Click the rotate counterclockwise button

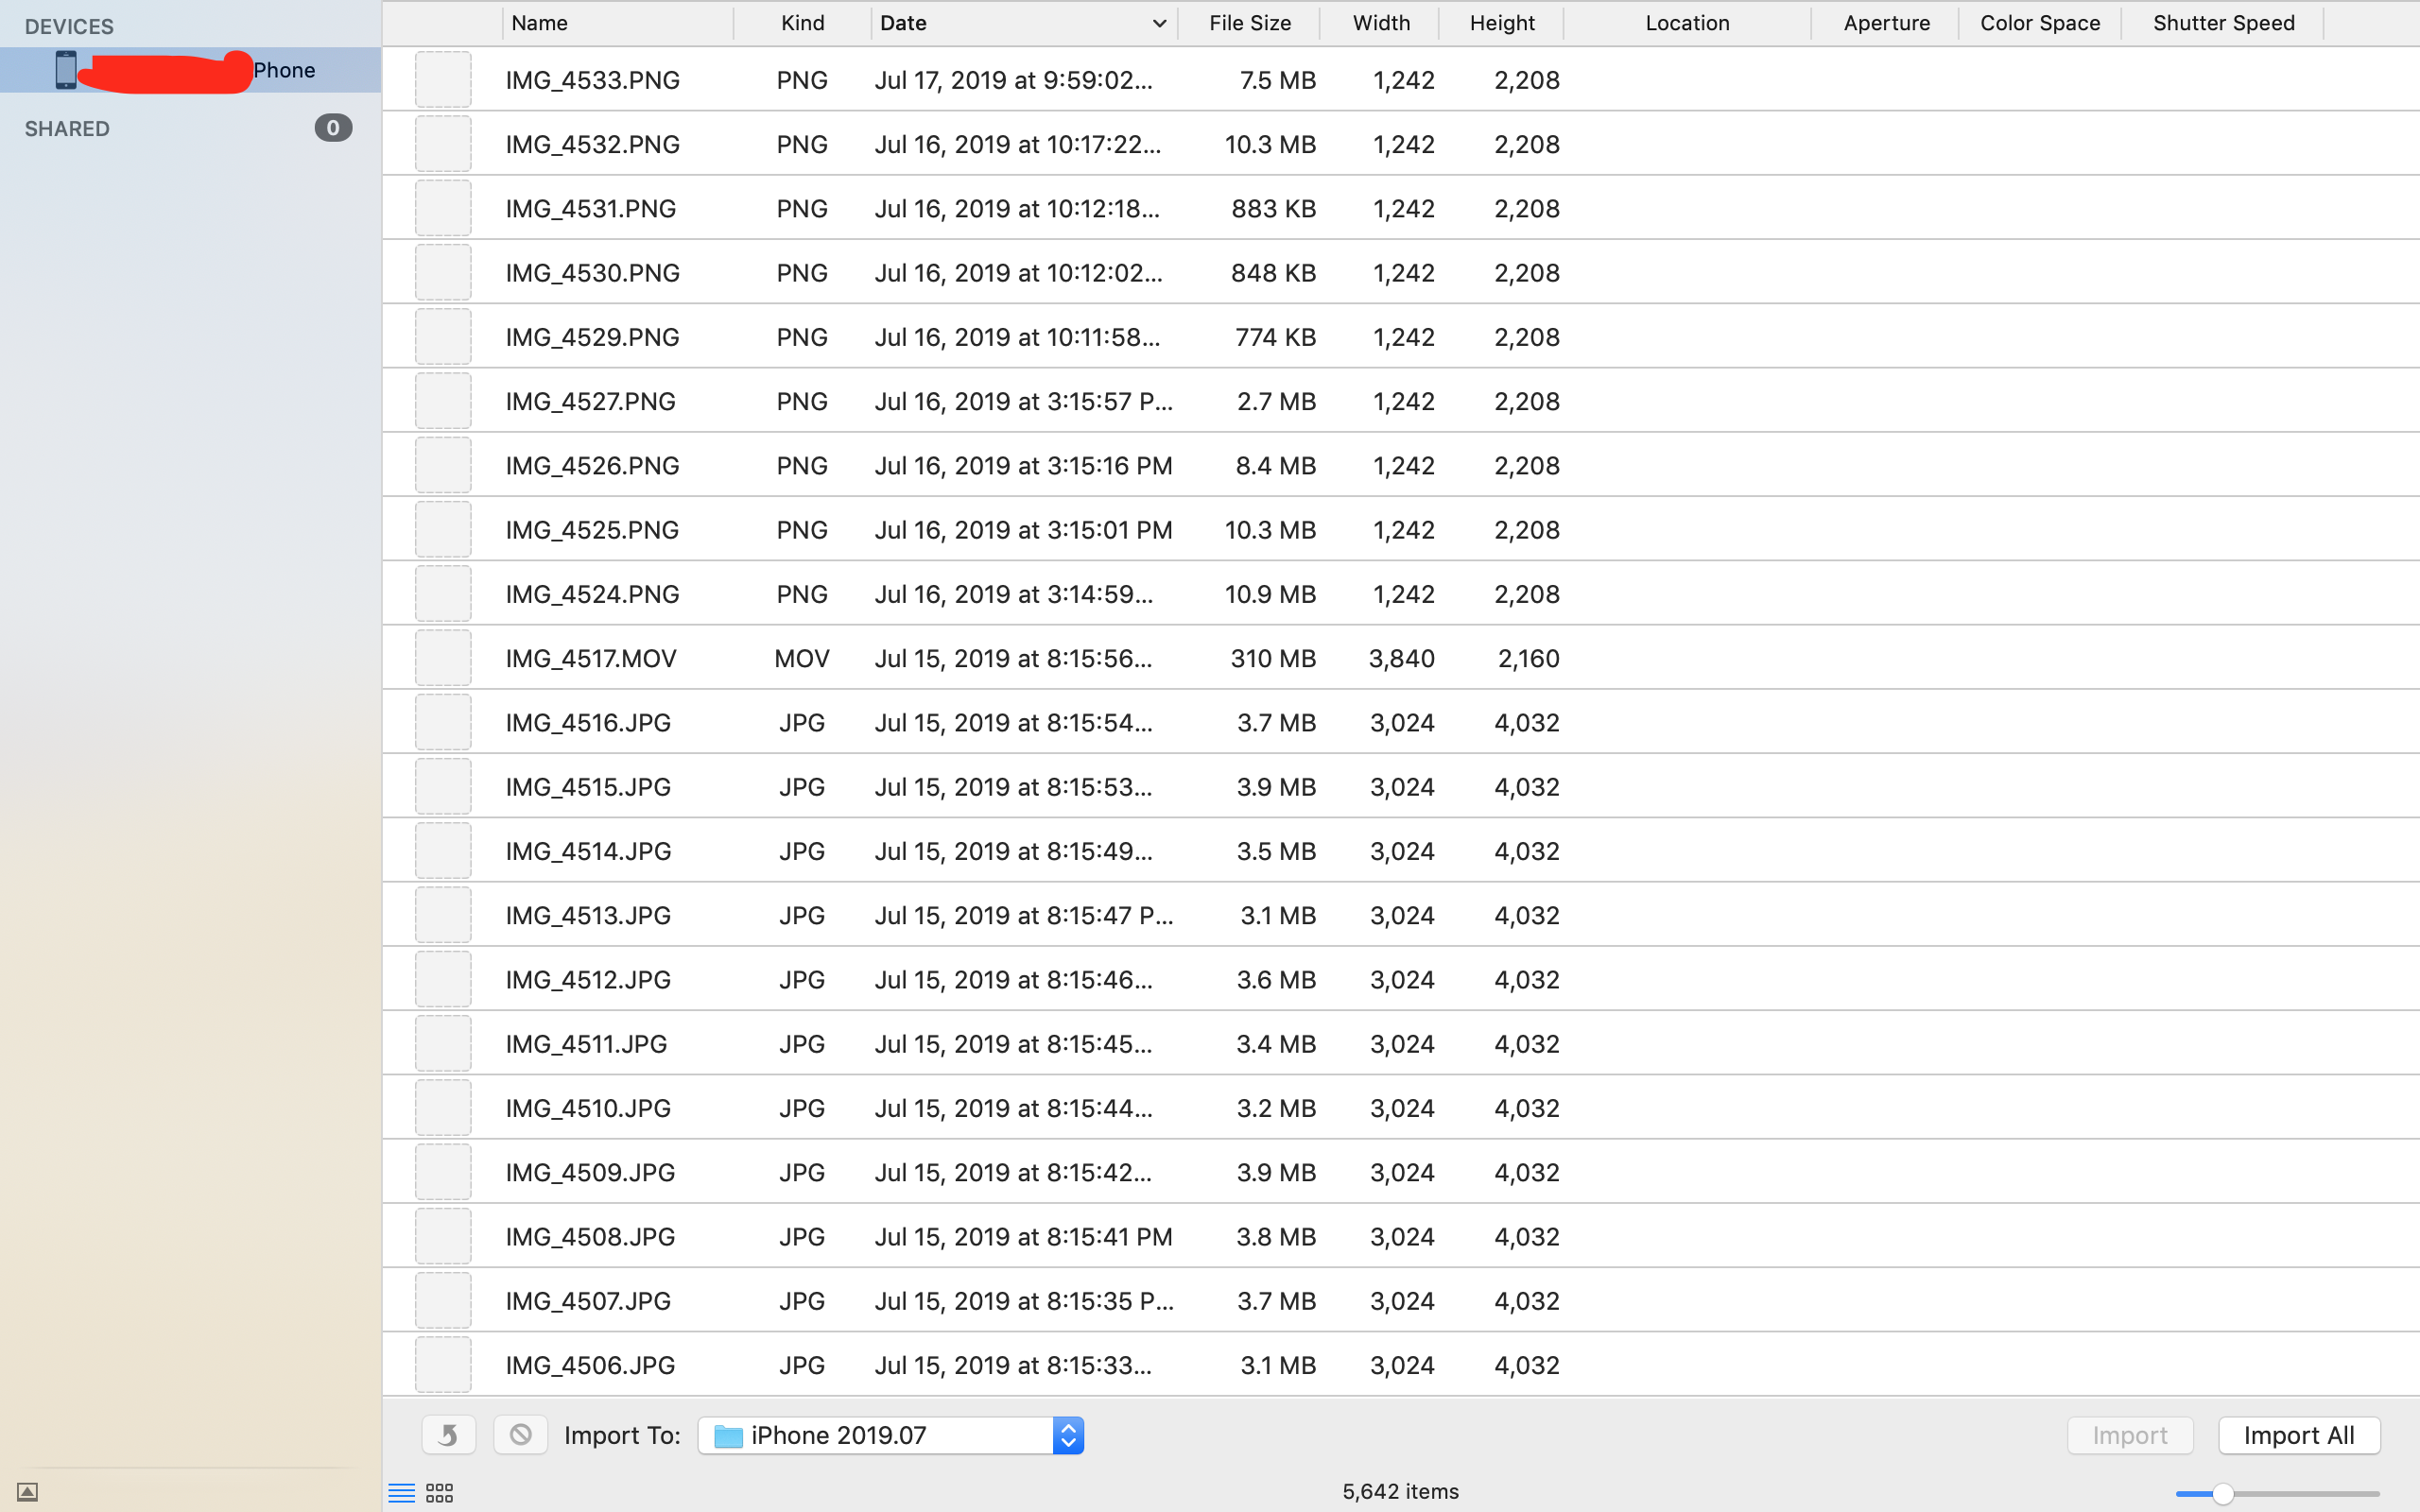pyautogui.click(x=448, y=1435)
